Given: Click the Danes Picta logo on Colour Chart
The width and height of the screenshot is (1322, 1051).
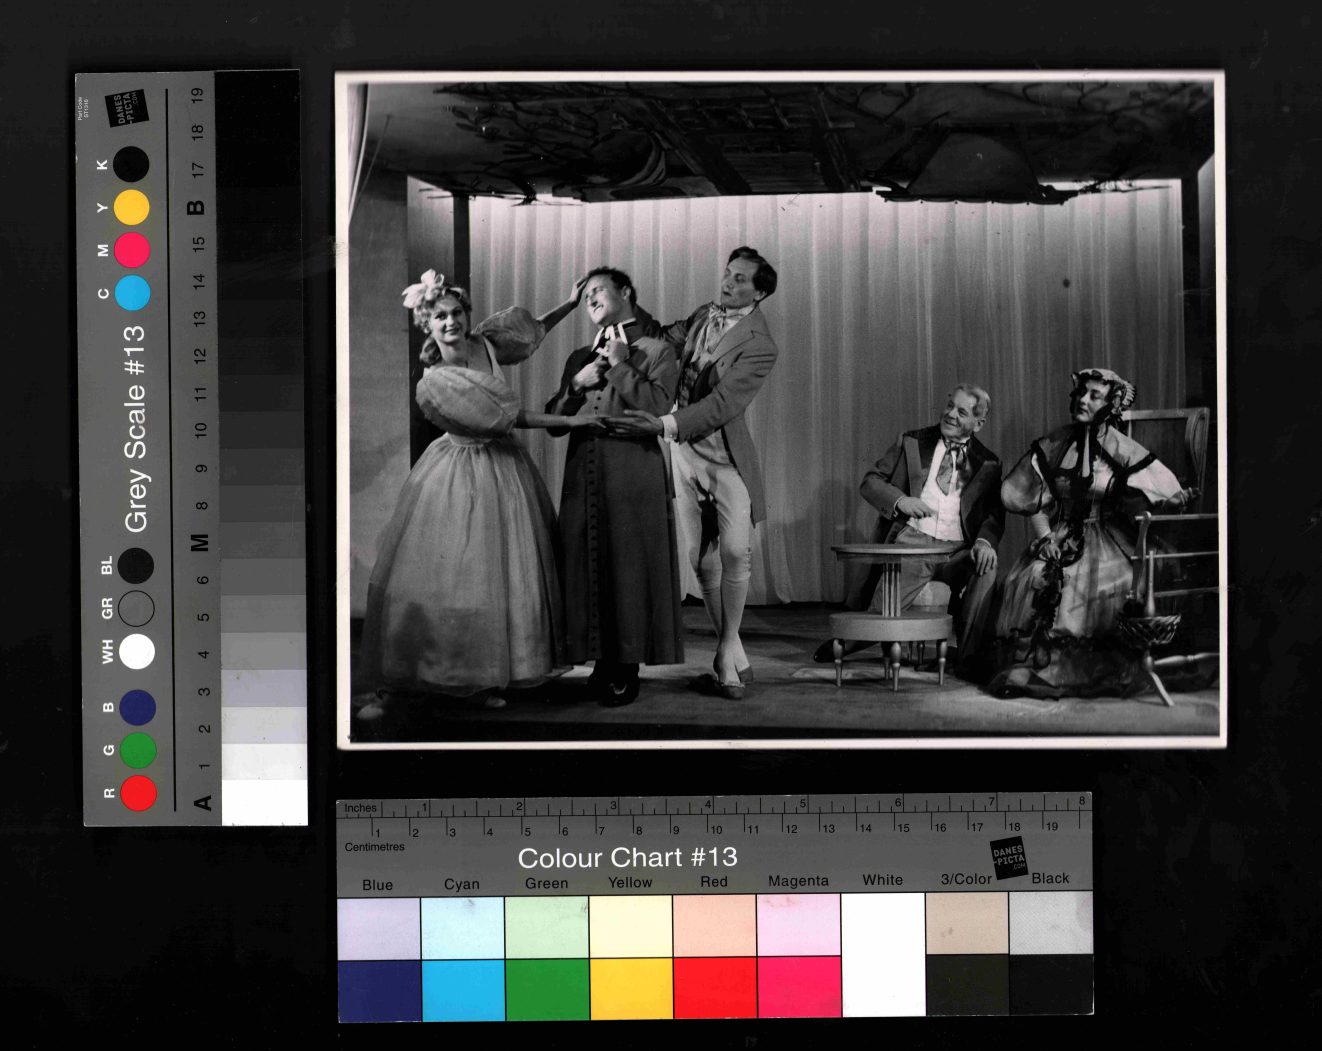Looking at the screenshot, I should 1008,859.
